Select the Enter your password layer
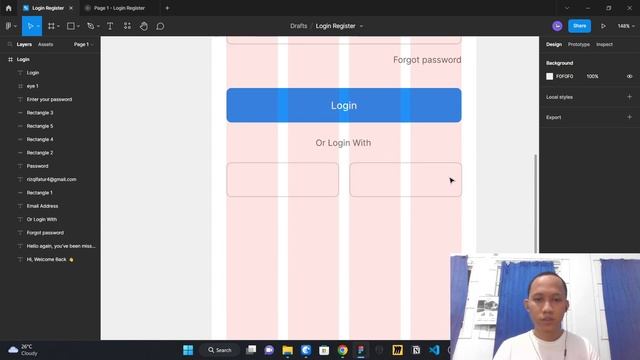The height and width of the screenshot is (360, 640). pyautogui.click(x=50, y=100)
